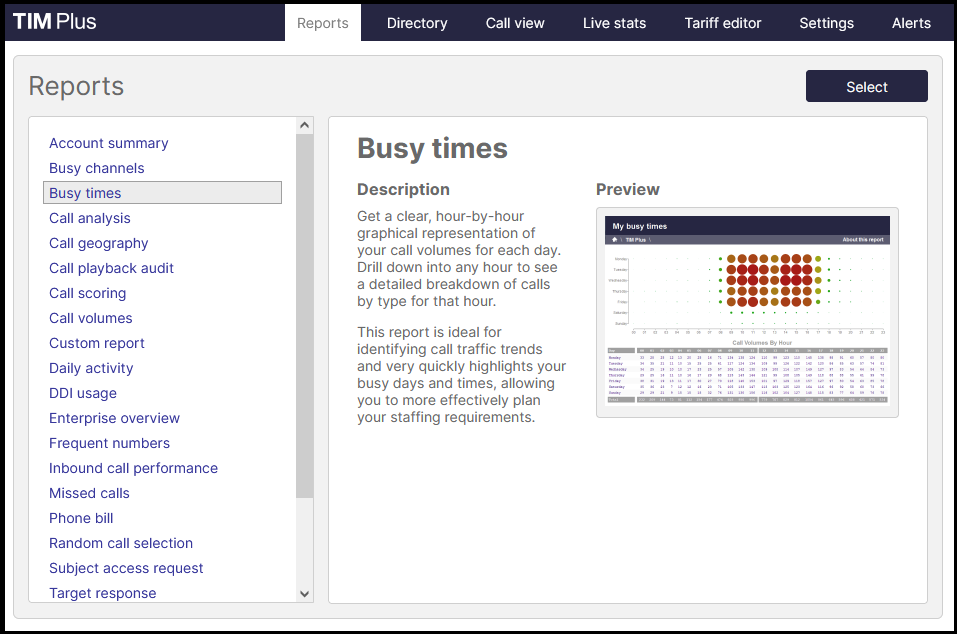Stay on the Reports tab

(x=322, y=23)
